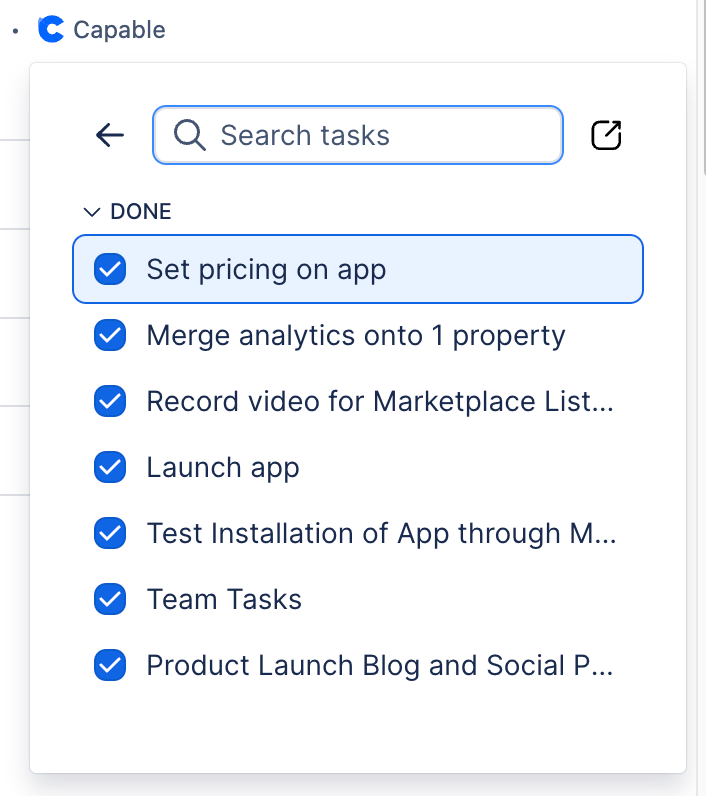Uncheck the Record video for Marketplace checkbox
The image size is (706, 796).
click(110, 401)
